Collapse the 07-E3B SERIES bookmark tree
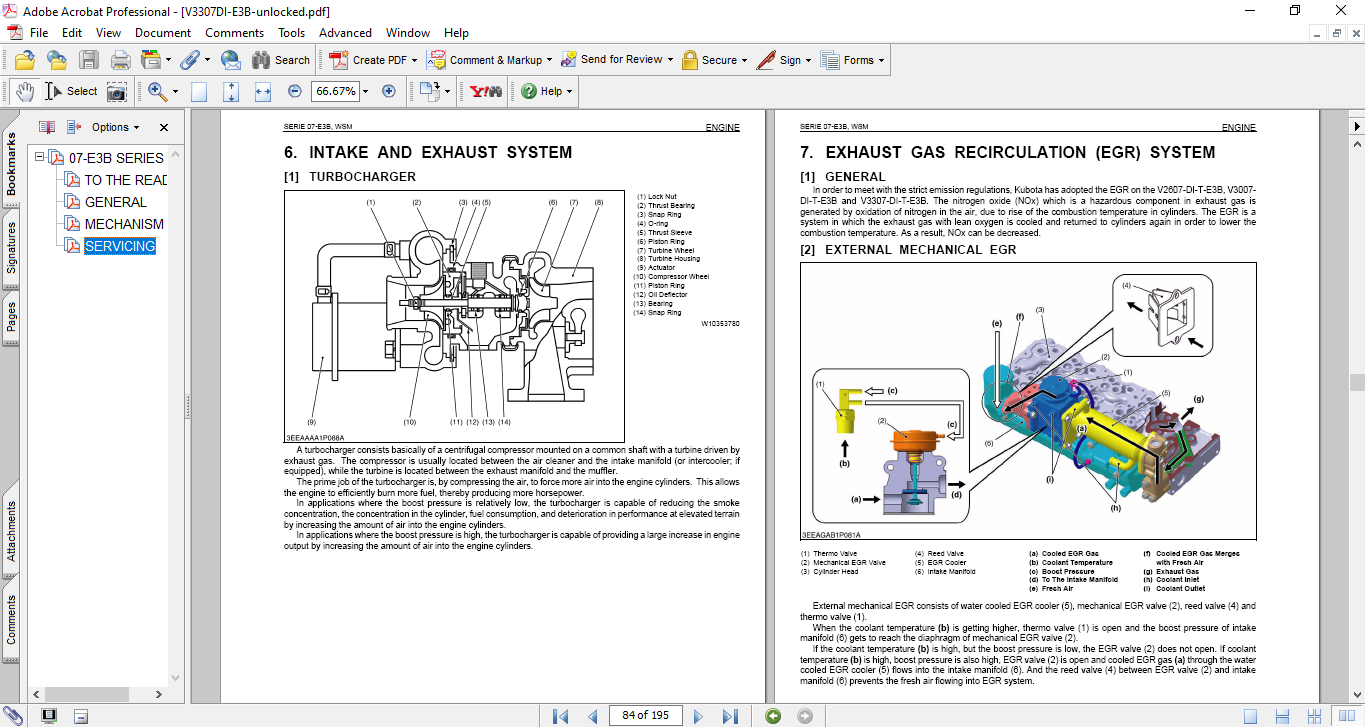The height and width of the screenshot is (727, 1365). tap(39, 158)
